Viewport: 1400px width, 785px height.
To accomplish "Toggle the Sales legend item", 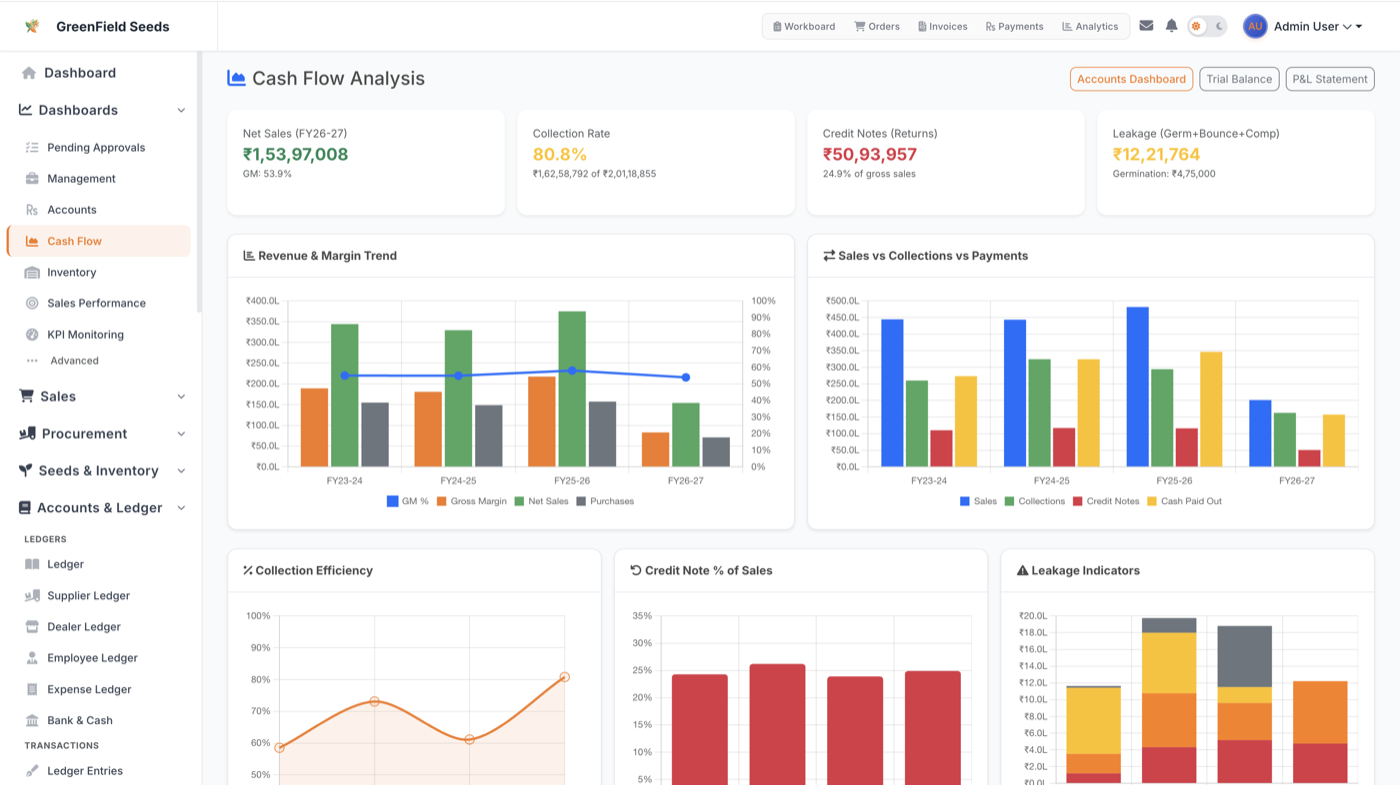I will tap(978, 501).
